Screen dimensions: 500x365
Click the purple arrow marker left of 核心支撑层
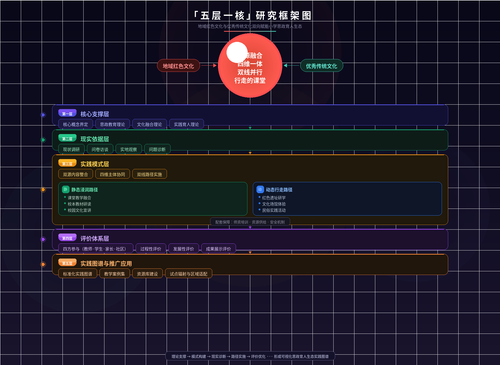43,115
